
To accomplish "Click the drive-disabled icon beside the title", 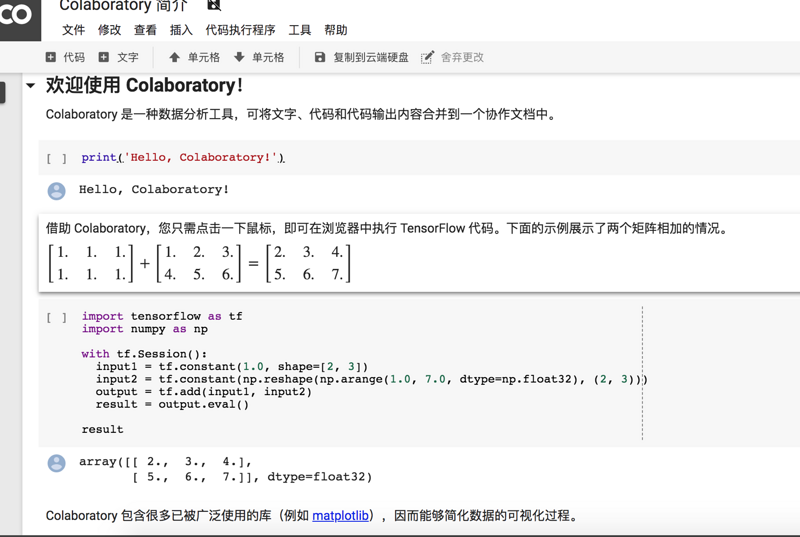I will point(214,5).
